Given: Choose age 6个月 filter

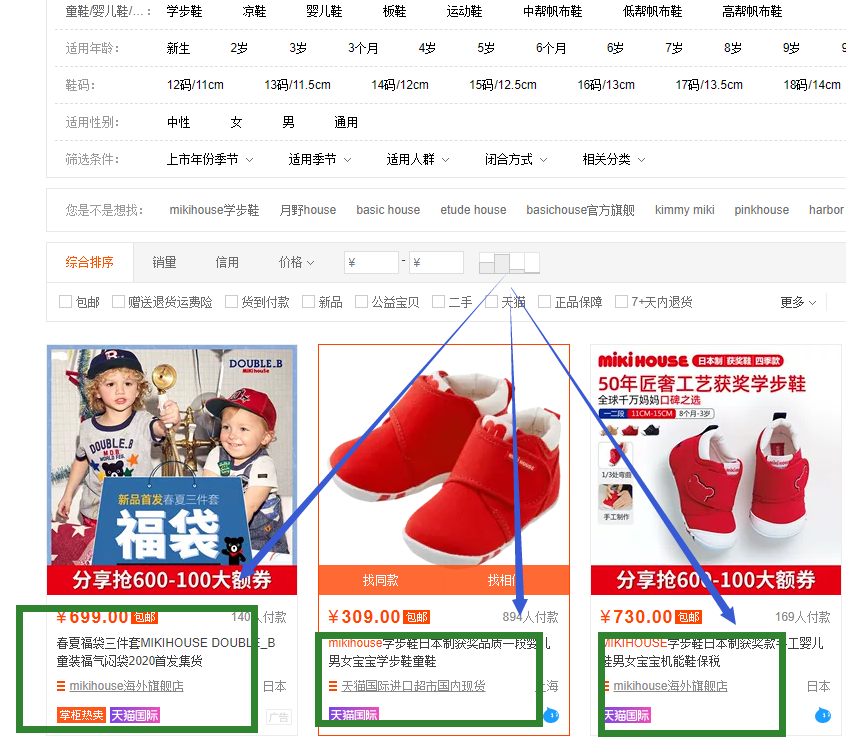Looking at the screenshot, I should pyautogui.click(x=551, y=49).
